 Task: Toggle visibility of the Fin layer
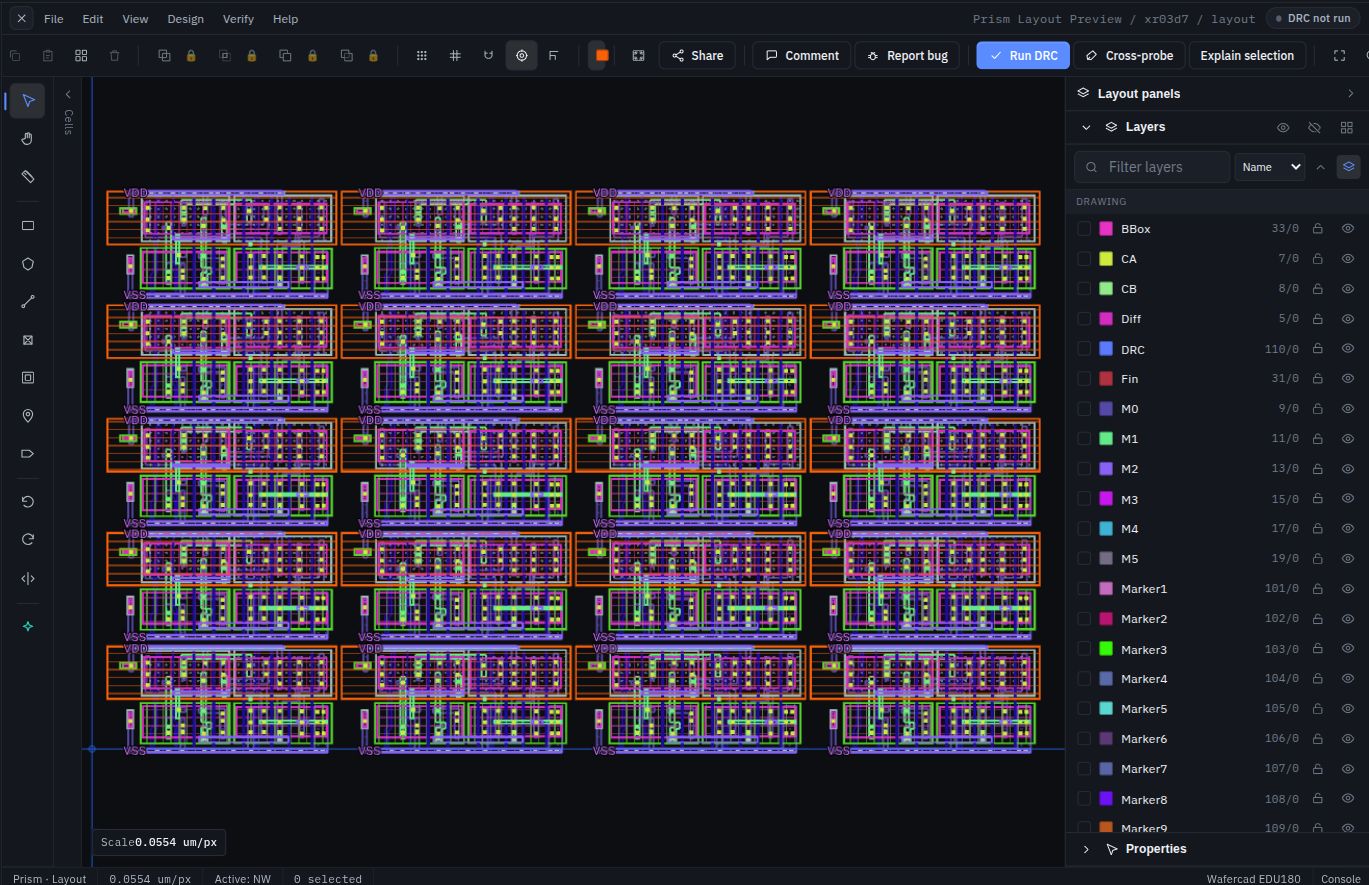tap(1347, 379)
